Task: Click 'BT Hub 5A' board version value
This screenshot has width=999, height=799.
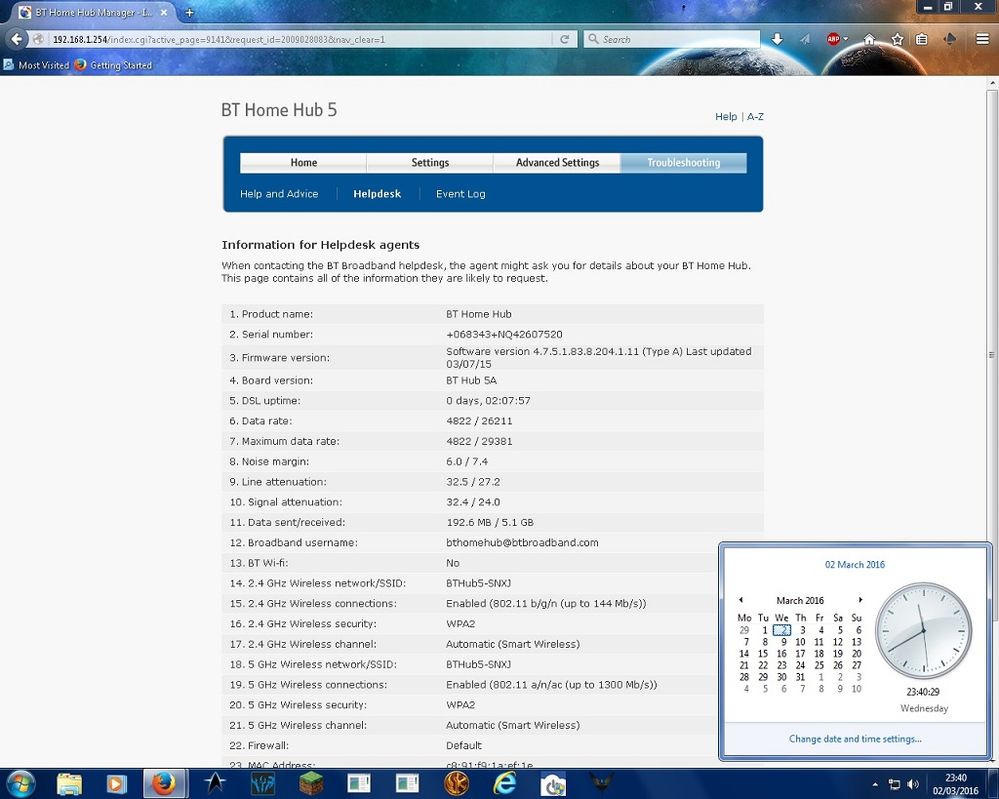Action: pyautogui.click(x=471, y=380)
